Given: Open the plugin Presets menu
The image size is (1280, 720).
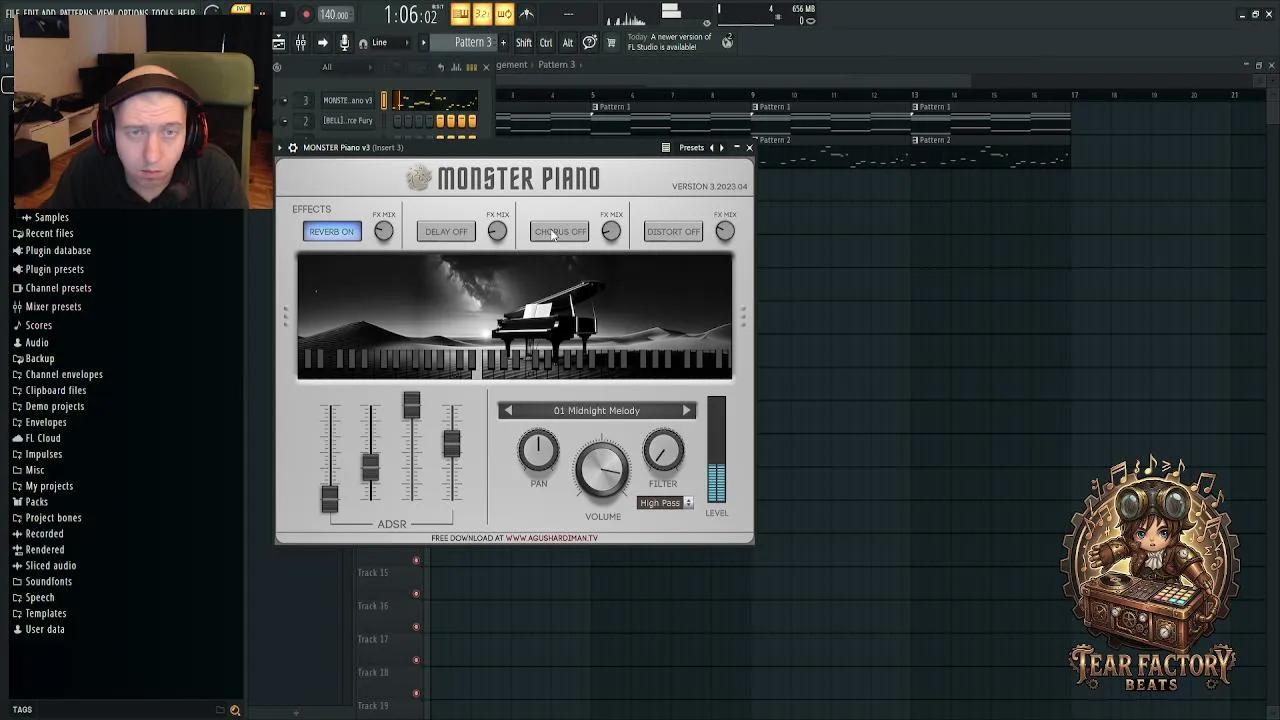Looking at the screenshot, I should (x=691, y=148).
